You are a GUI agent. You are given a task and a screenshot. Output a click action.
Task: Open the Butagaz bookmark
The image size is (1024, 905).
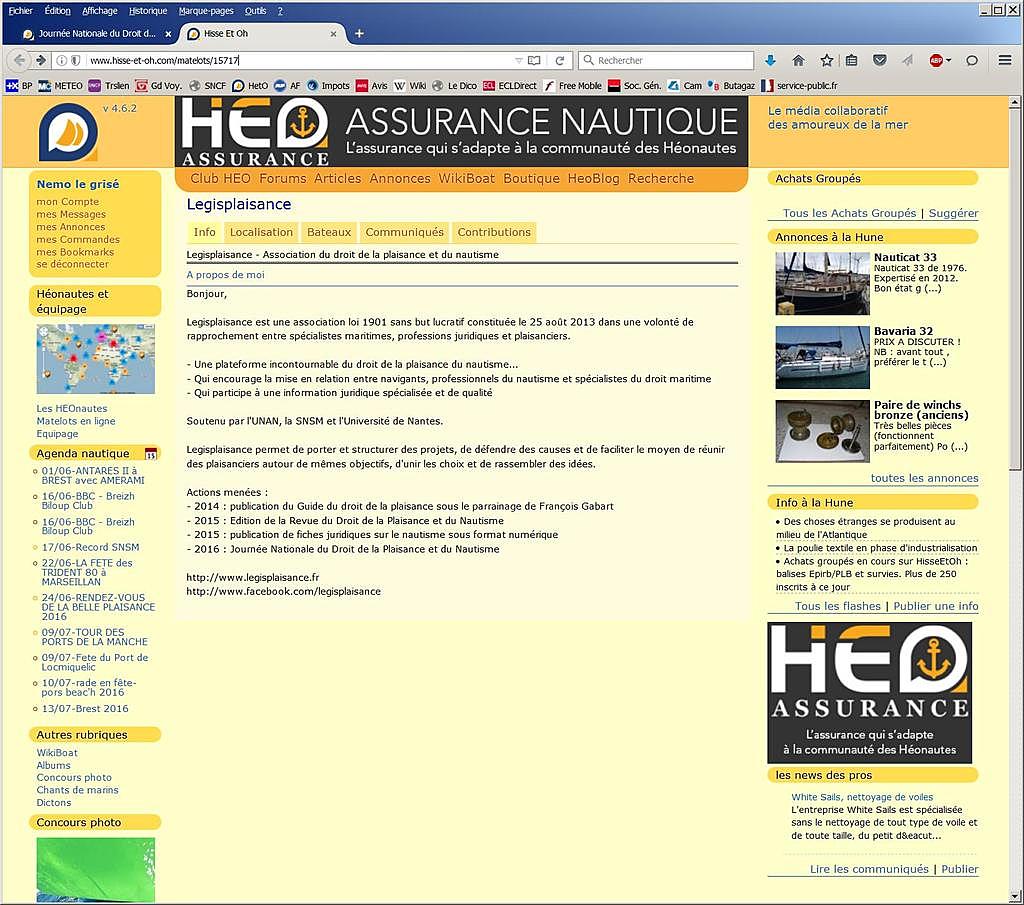tap(731, 86)
